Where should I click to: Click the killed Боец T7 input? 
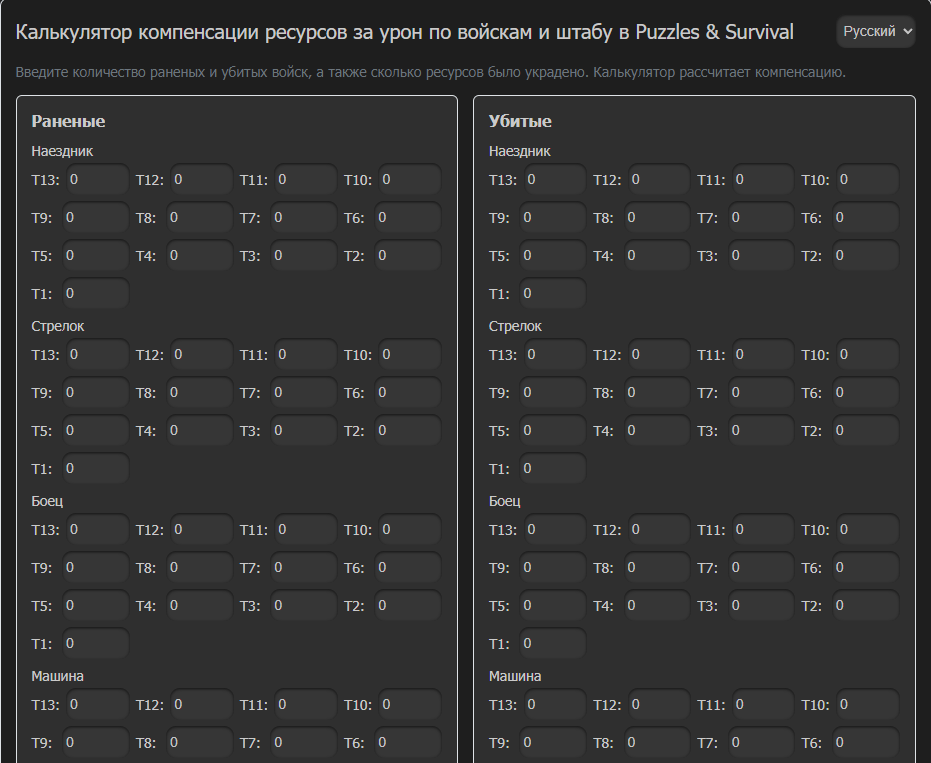click(761, 568)
